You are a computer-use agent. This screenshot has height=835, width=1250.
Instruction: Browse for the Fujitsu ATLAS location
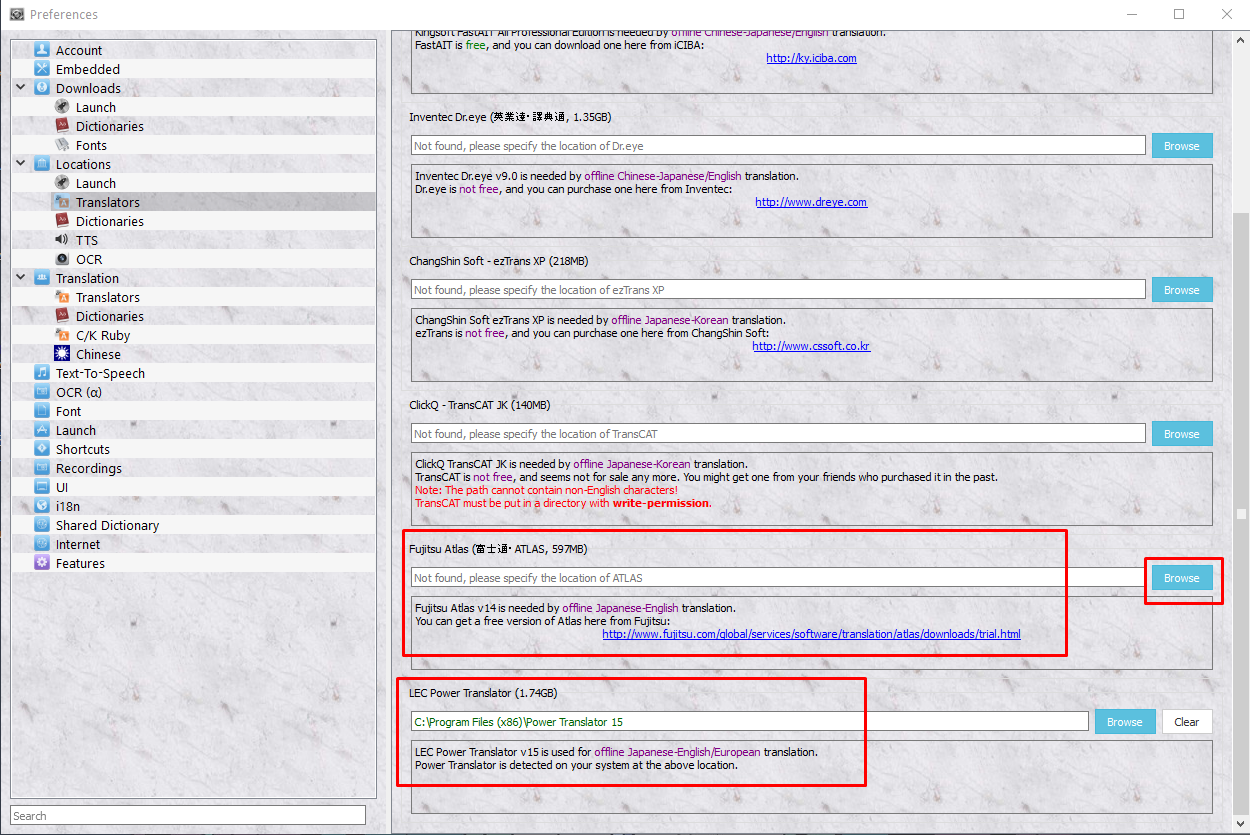tap(1181, 578)
